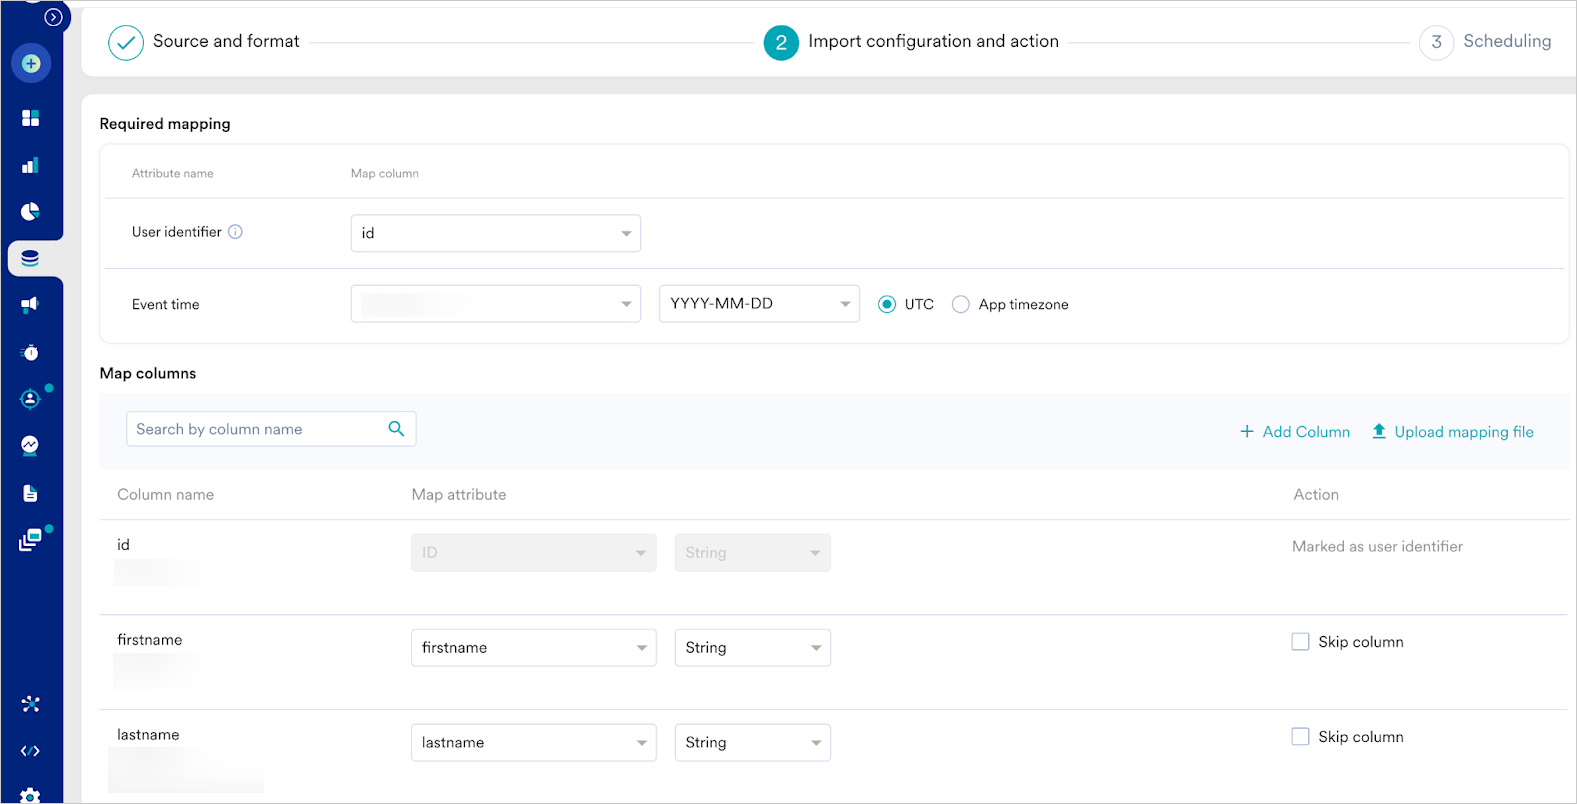The image size is (1577, 804).
Task: Click the blue plus create icon in sidebar
Action: pos(31,63)
